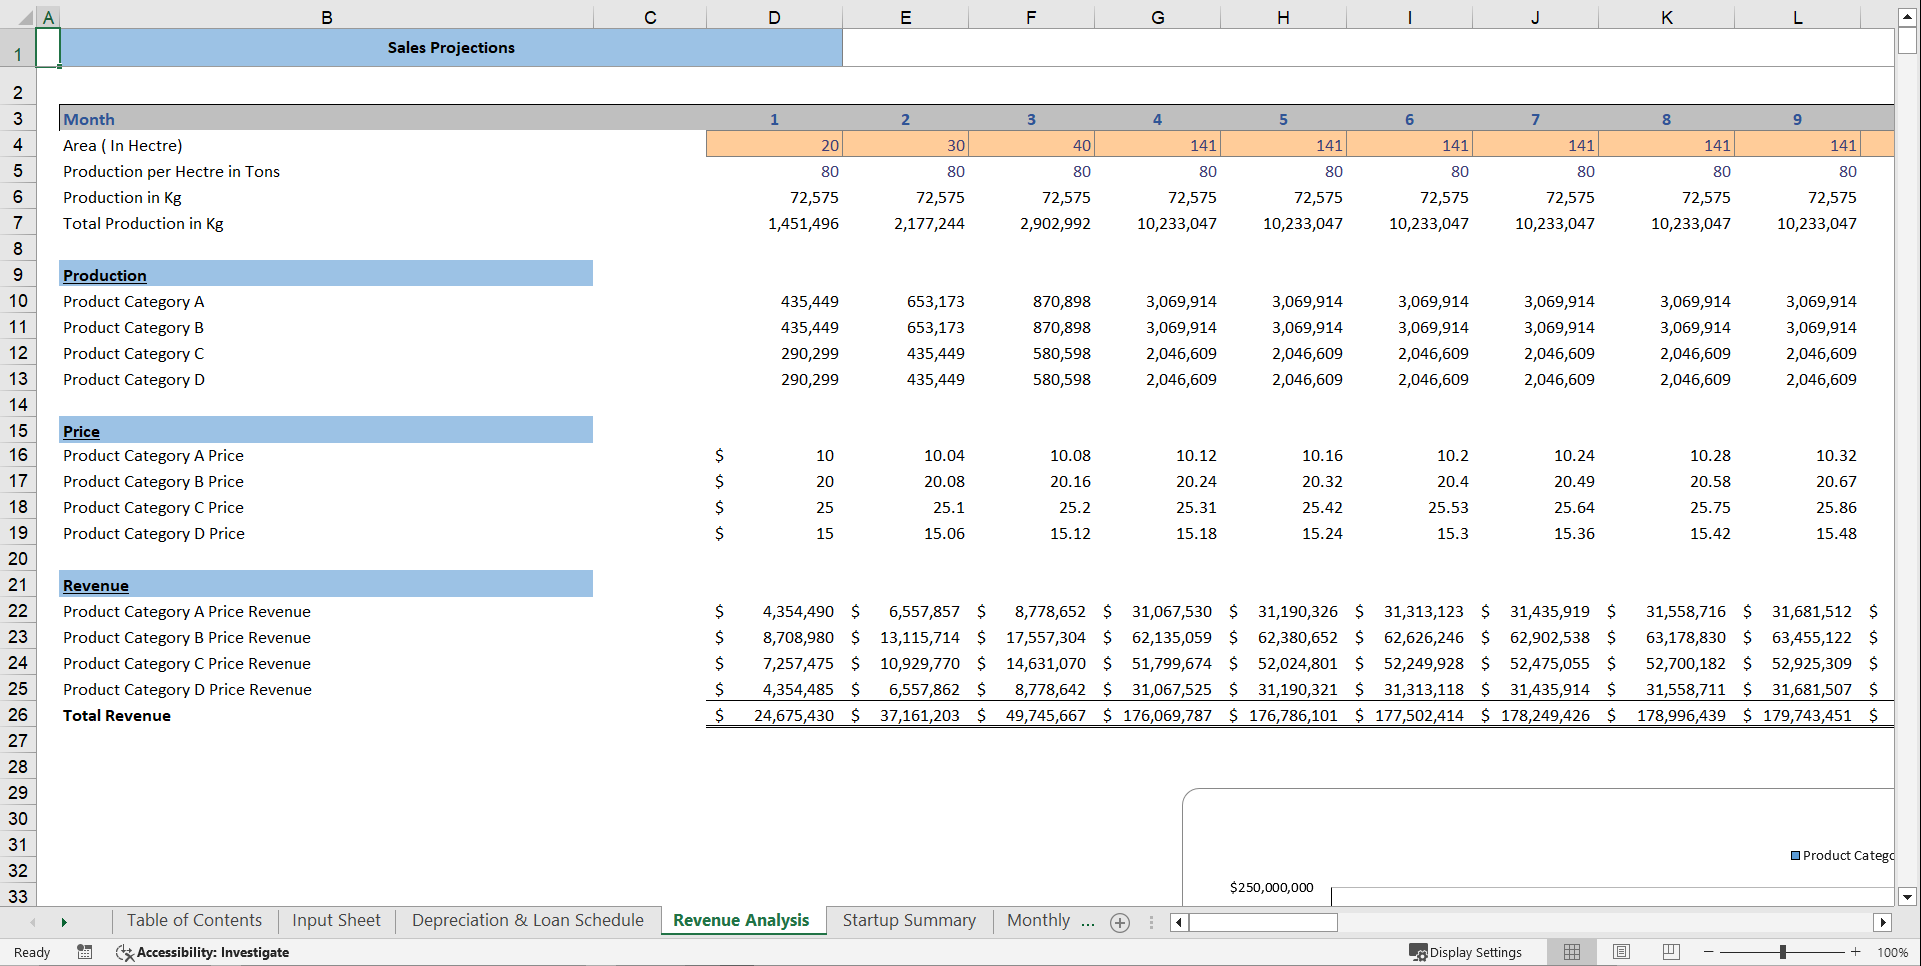Open the Input Sheet tab
Screen dimensions: 1921x966
tap(336, 921)
